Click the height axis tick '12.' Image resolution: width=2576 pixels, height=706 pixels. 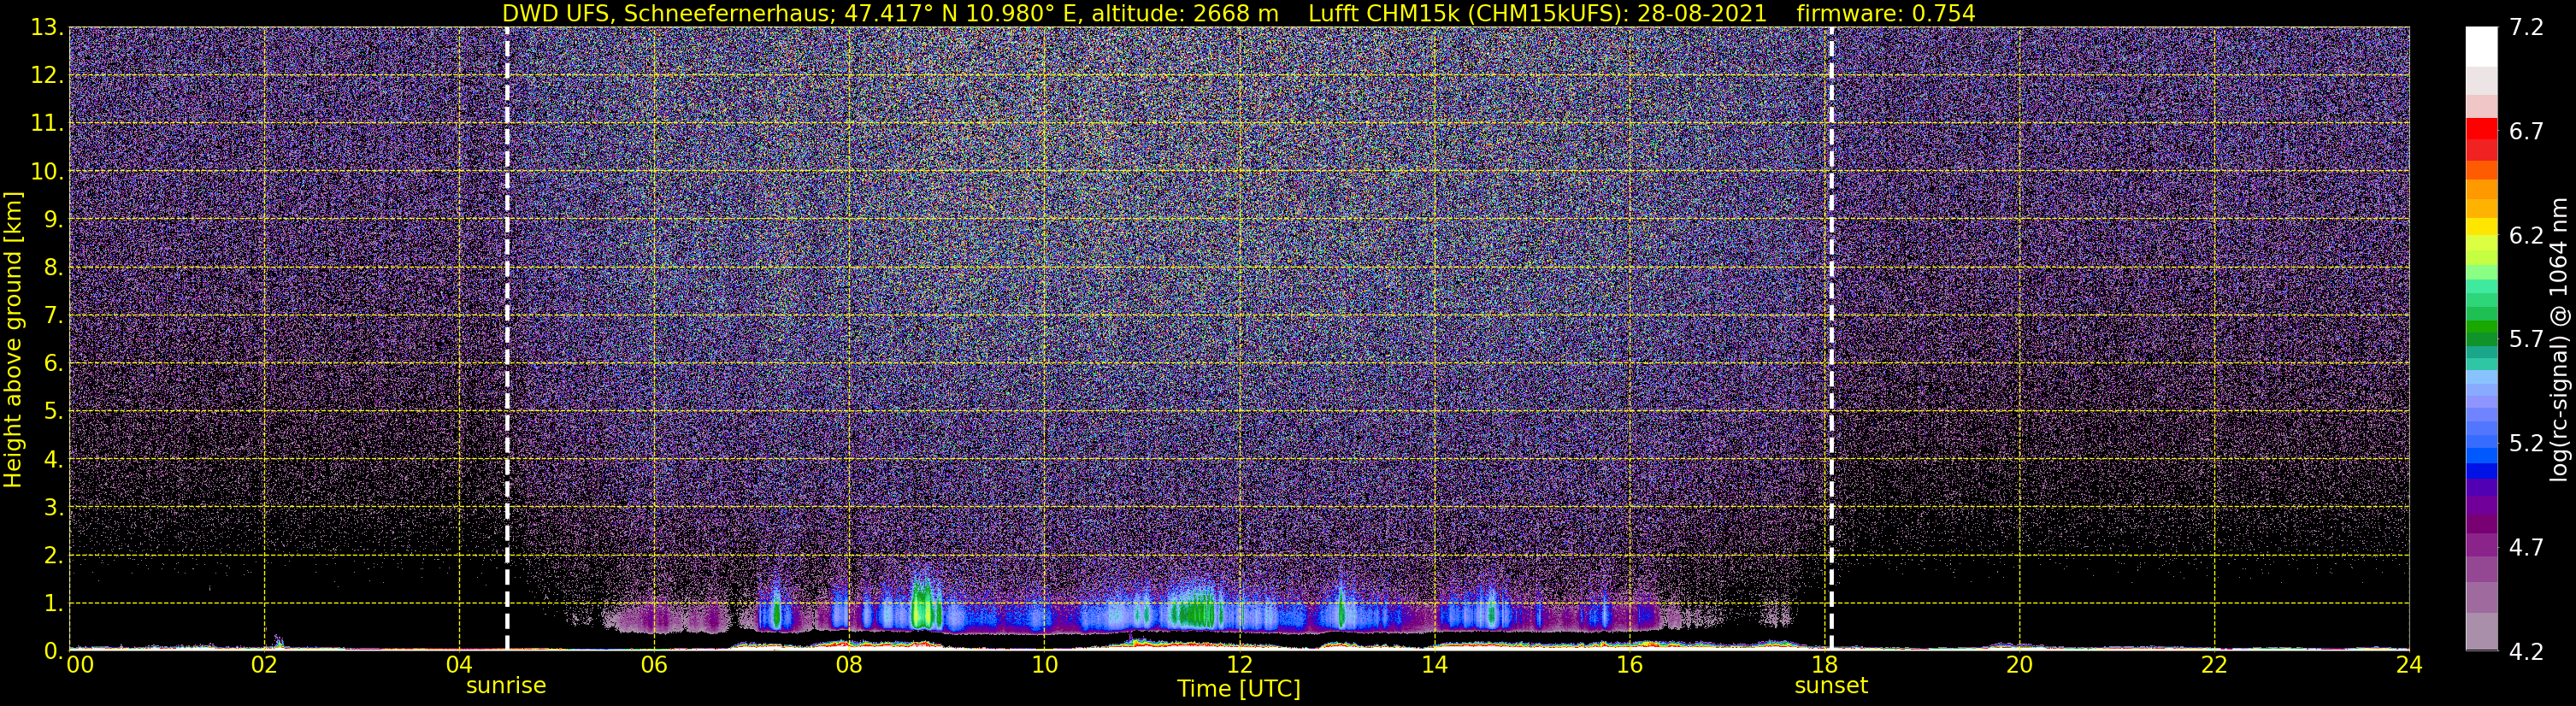[47, 76]
